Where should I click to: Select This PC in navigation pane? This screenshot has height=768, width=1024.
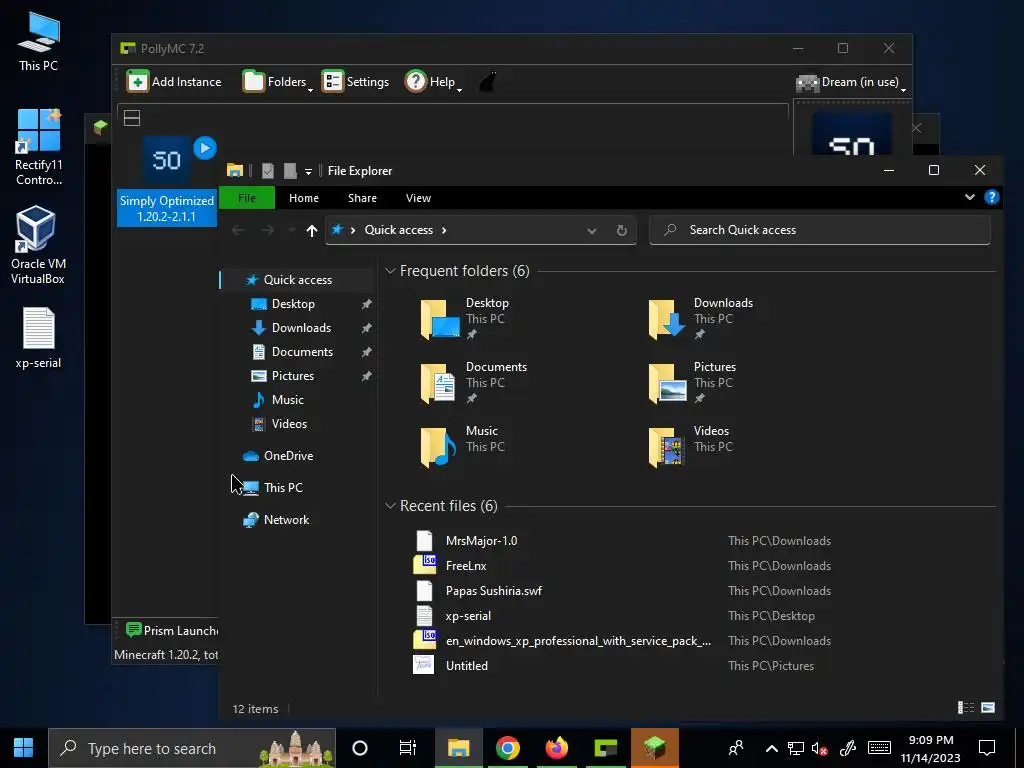click(283, 488)
